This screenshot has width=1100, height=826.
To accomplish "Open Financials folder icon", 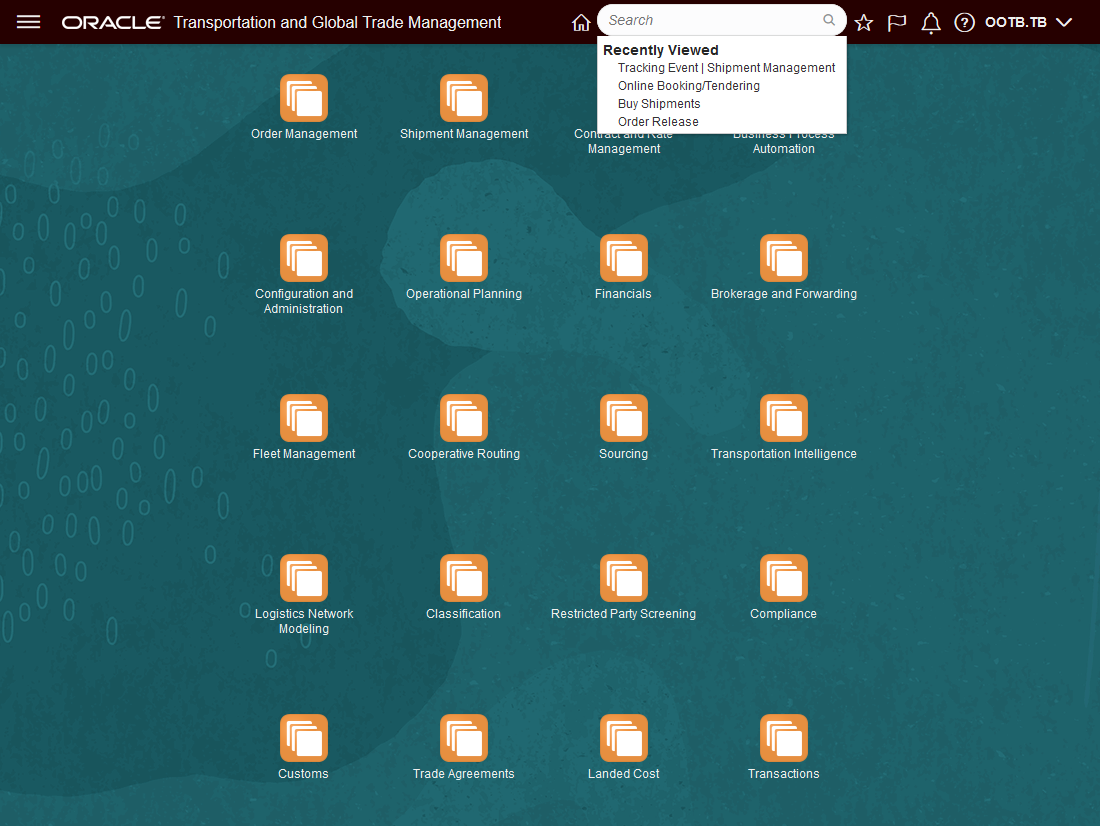I will pyautogui.click(x=624, y=258).
